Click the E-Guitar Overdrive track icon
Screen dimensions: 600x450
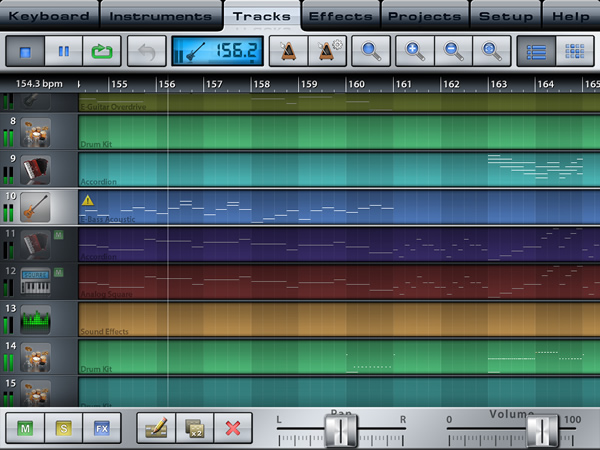(35, 101)
